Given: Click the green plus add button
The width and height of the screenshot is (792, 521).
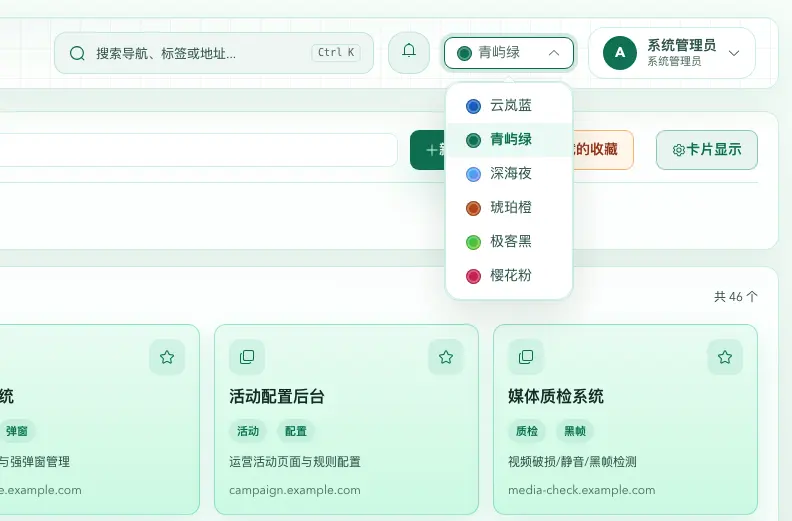Looking at the screenshot, I should coord(428,150).
